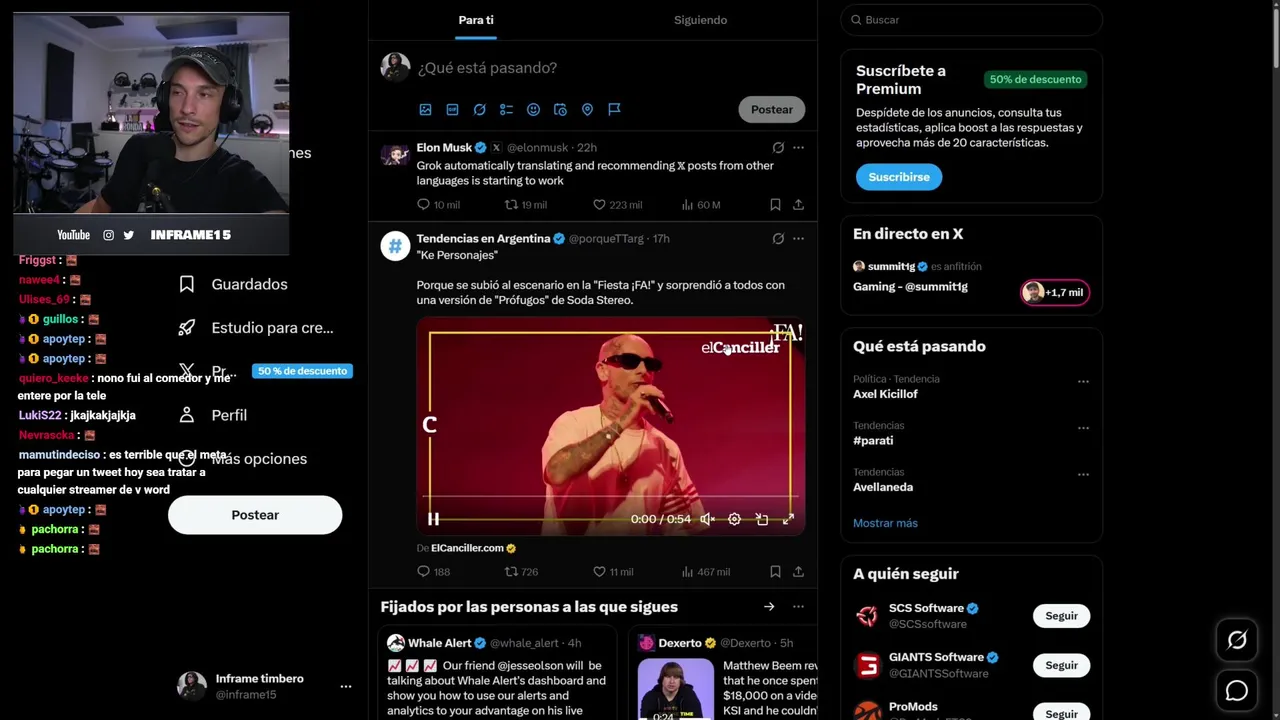The image size is (1280, 720).
Task: Open the ElCanciller.com source link
Action: (x=467, y=548)
